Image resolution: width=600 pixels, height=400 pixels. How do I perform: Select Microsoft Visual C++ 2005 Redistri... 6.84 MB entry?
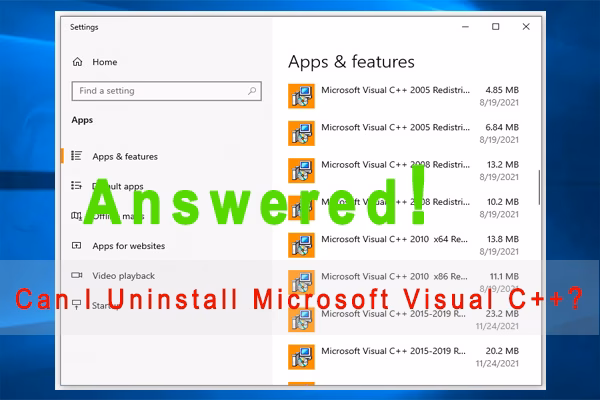pyautogui.click(x=403, y=133)
